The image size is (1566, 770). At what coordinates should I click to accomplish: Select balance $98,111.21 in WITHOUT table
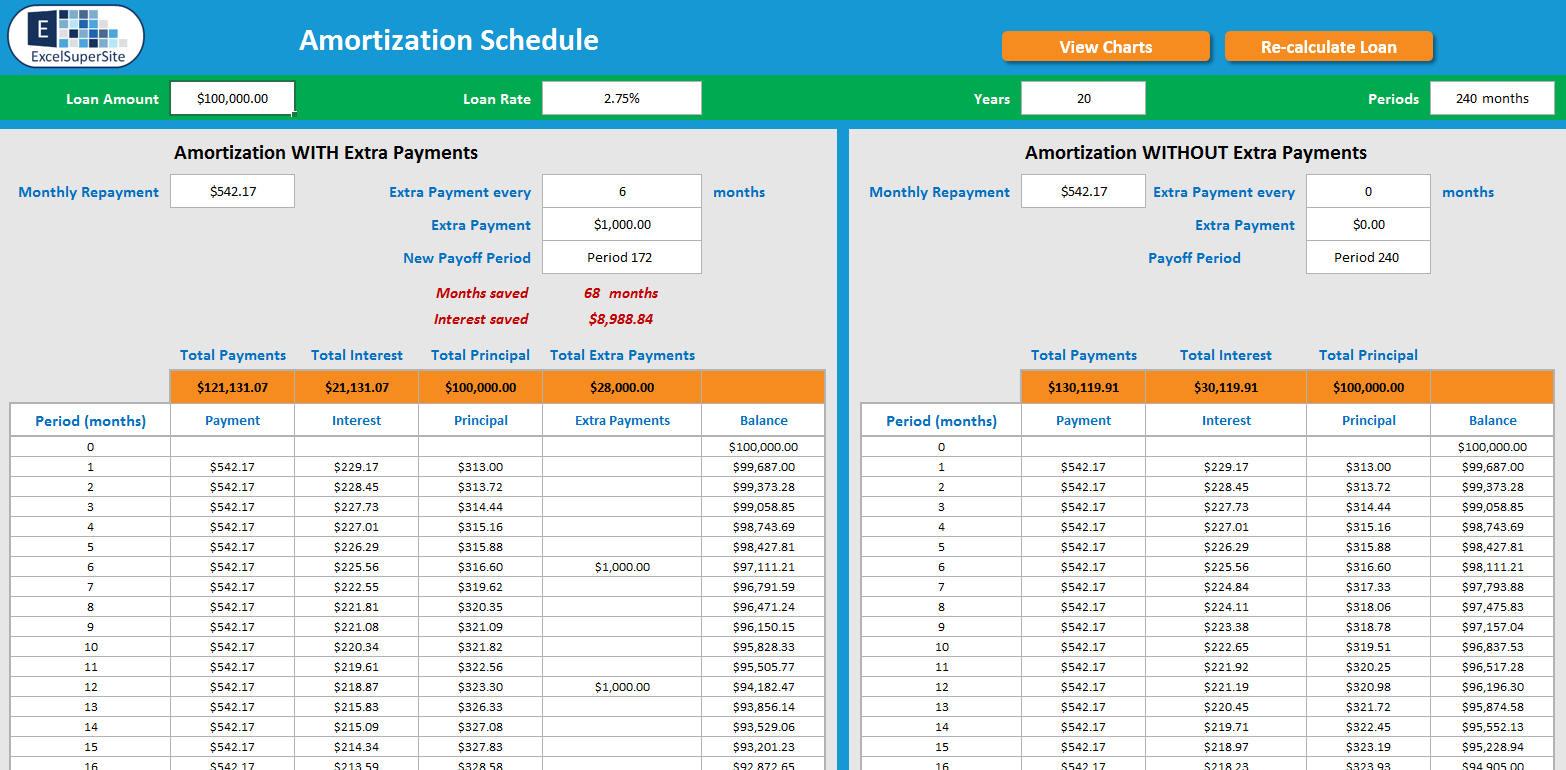tap(1492, 567)
